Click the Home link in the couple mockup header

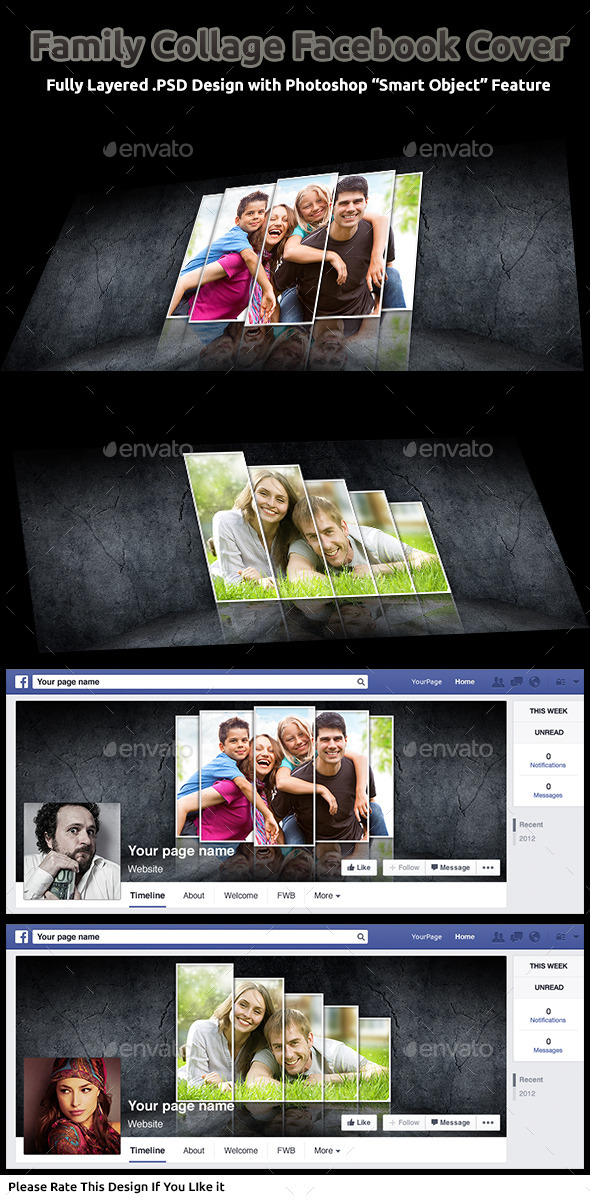pos(465,937)
